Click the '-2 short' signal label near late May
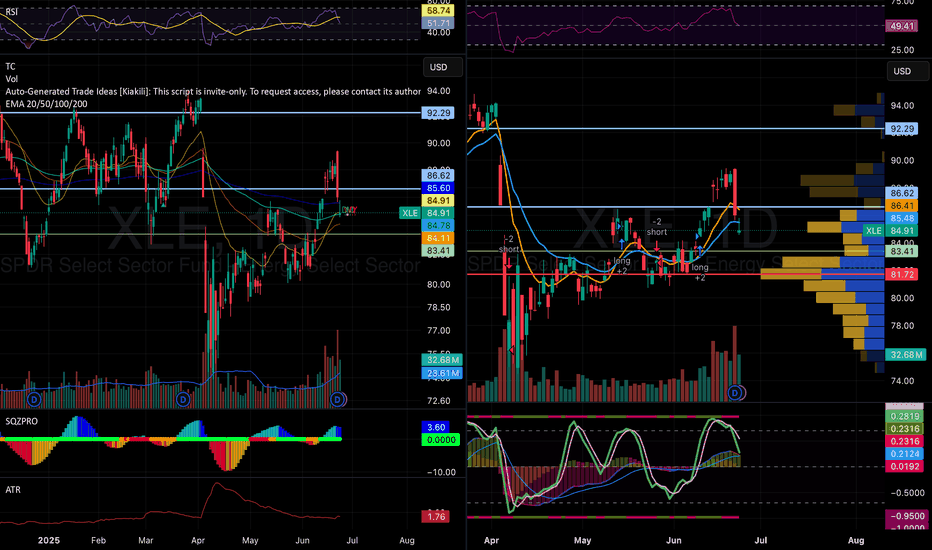 (x=657, y=227)
